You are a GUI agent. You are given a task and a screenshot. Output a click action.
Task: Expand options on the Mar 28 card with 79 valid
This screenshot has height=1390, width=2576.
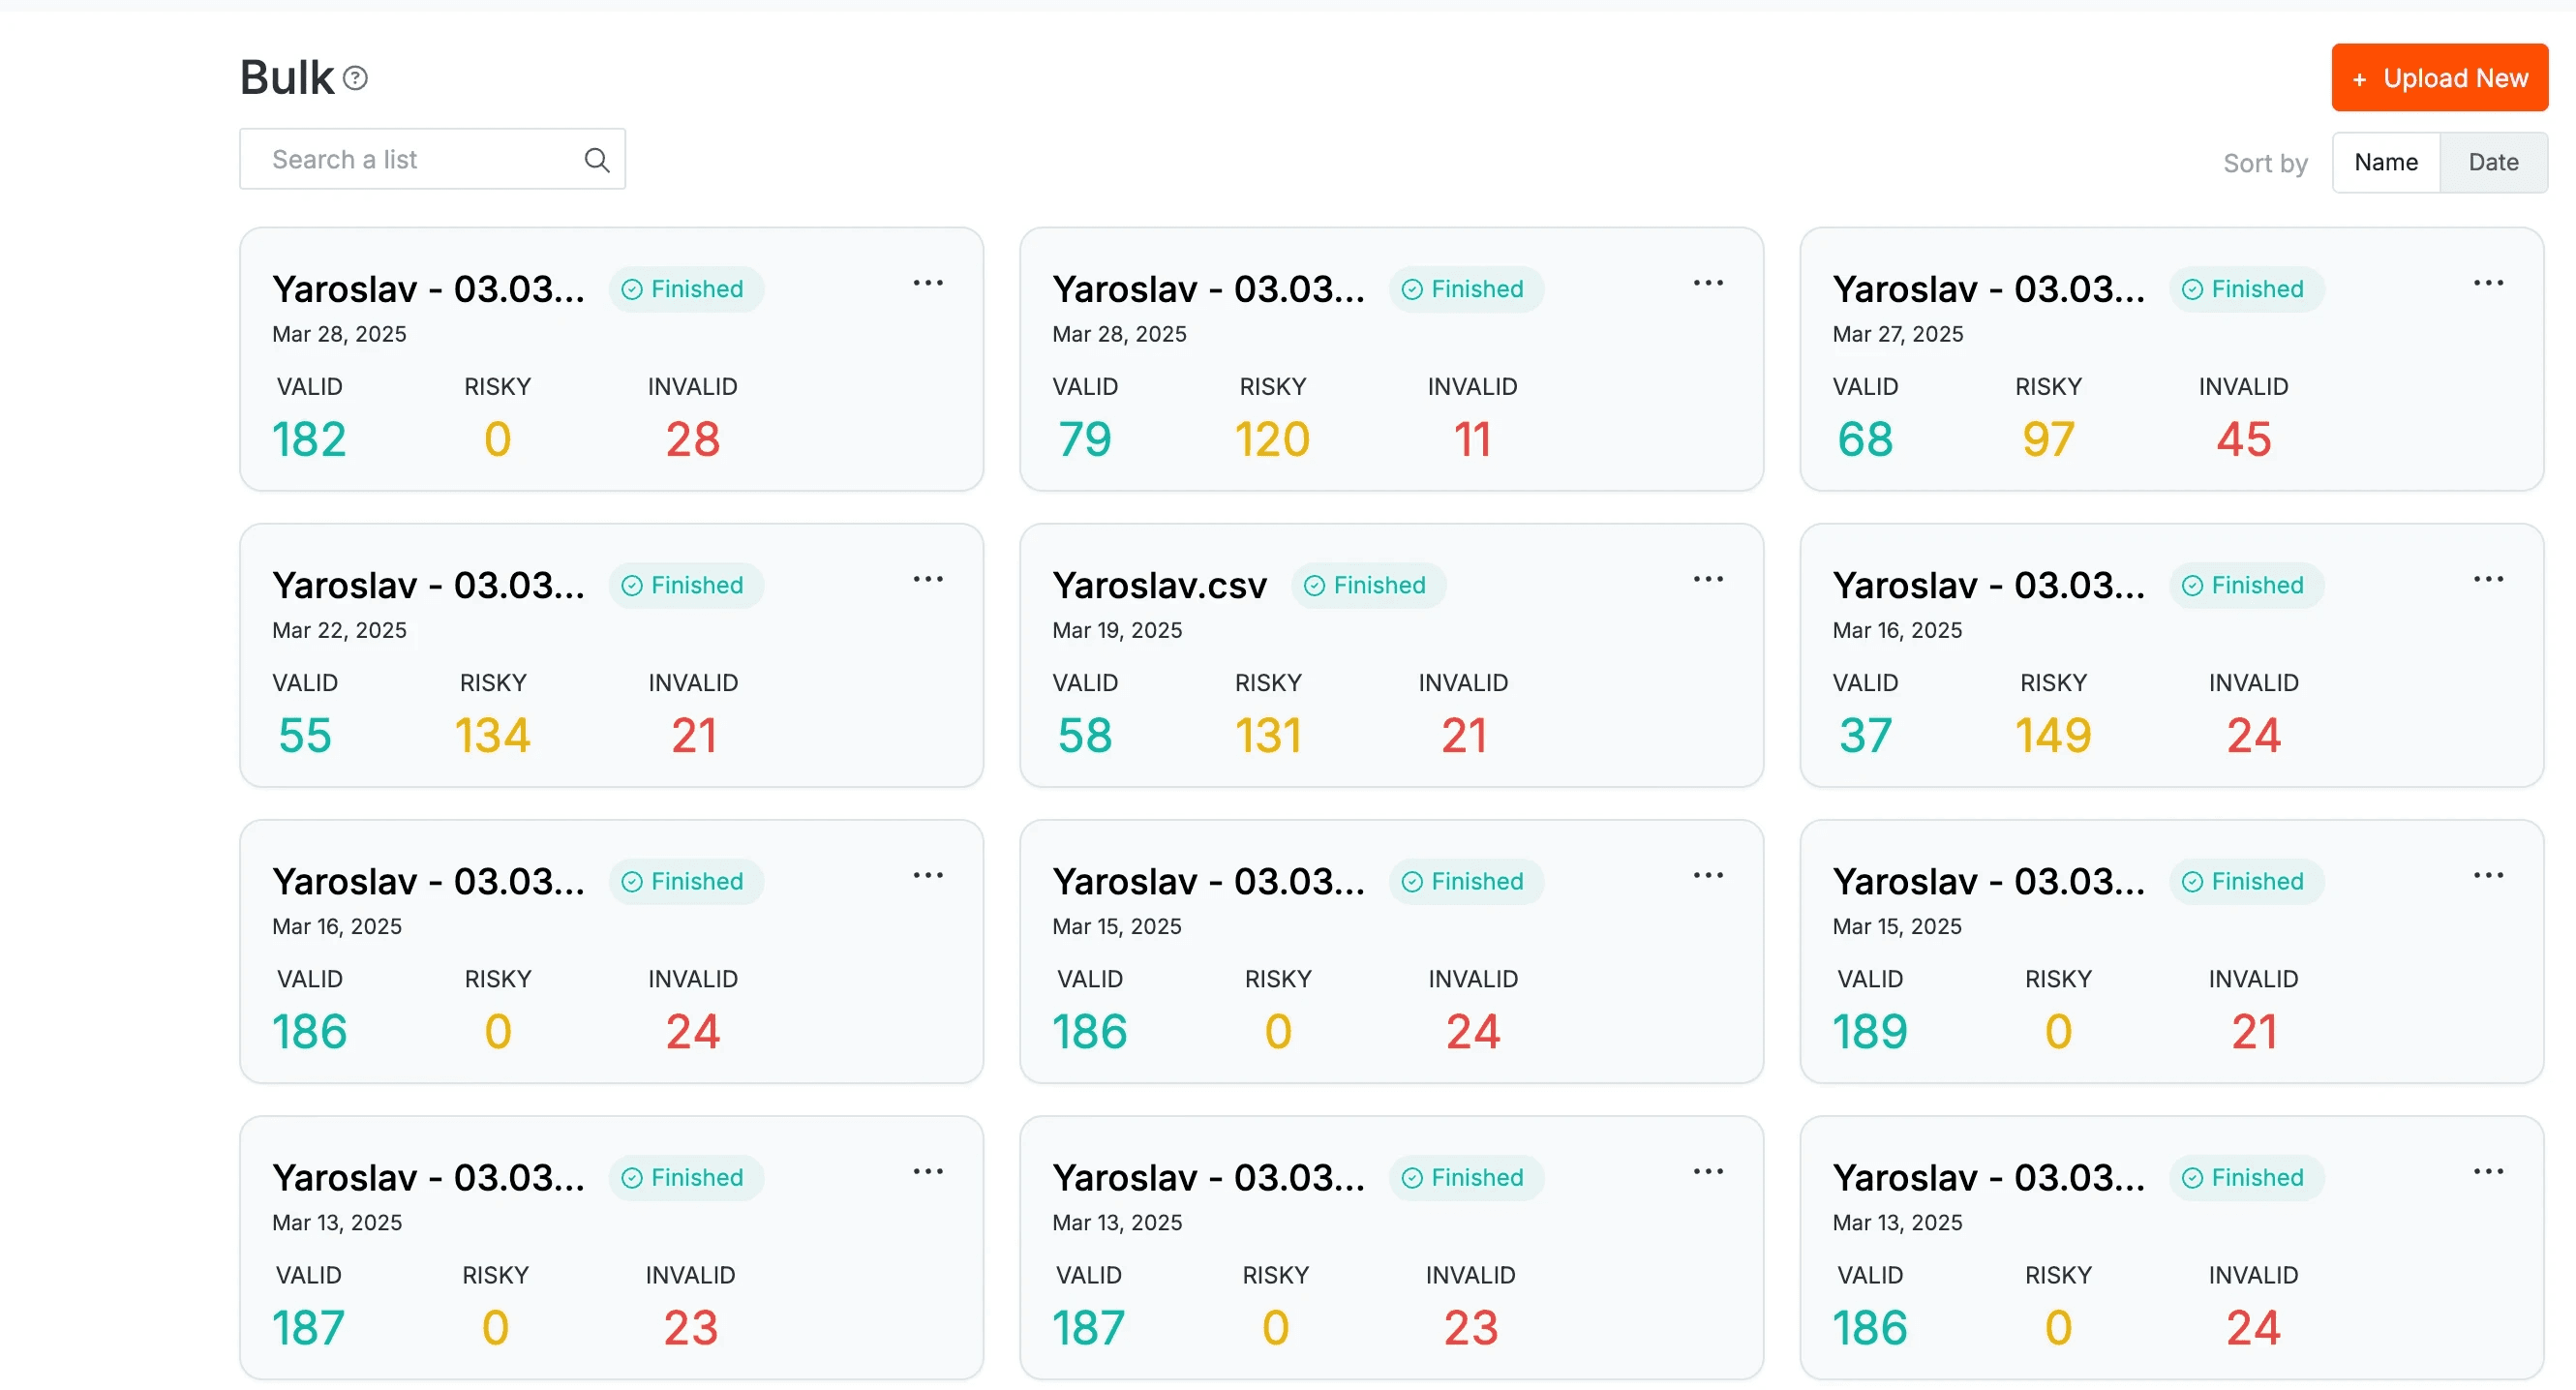coord(1708,284)
